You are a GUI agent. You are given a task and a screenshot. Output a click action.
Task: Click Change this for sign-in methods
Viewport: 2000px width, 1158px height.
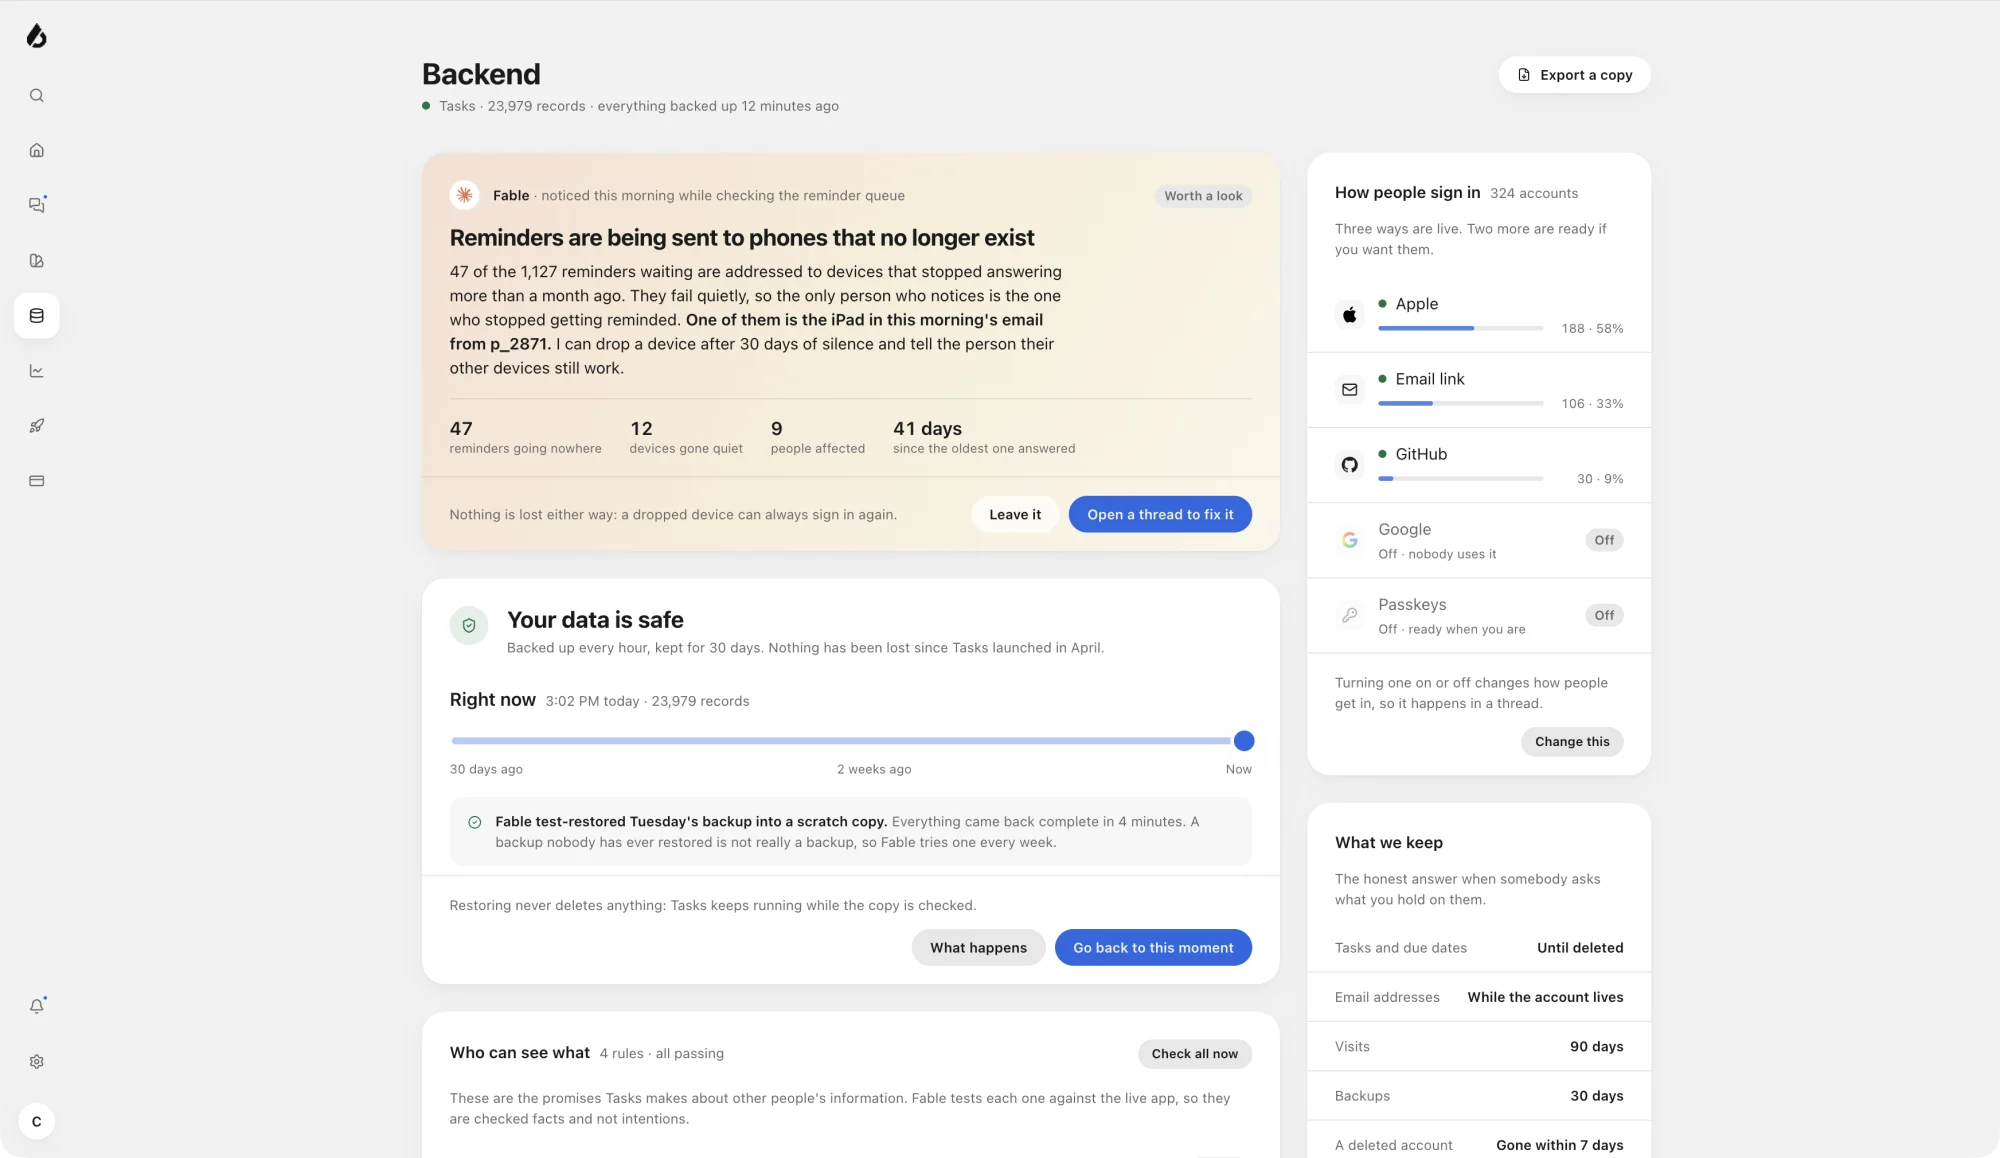[x=1572, y=742]
